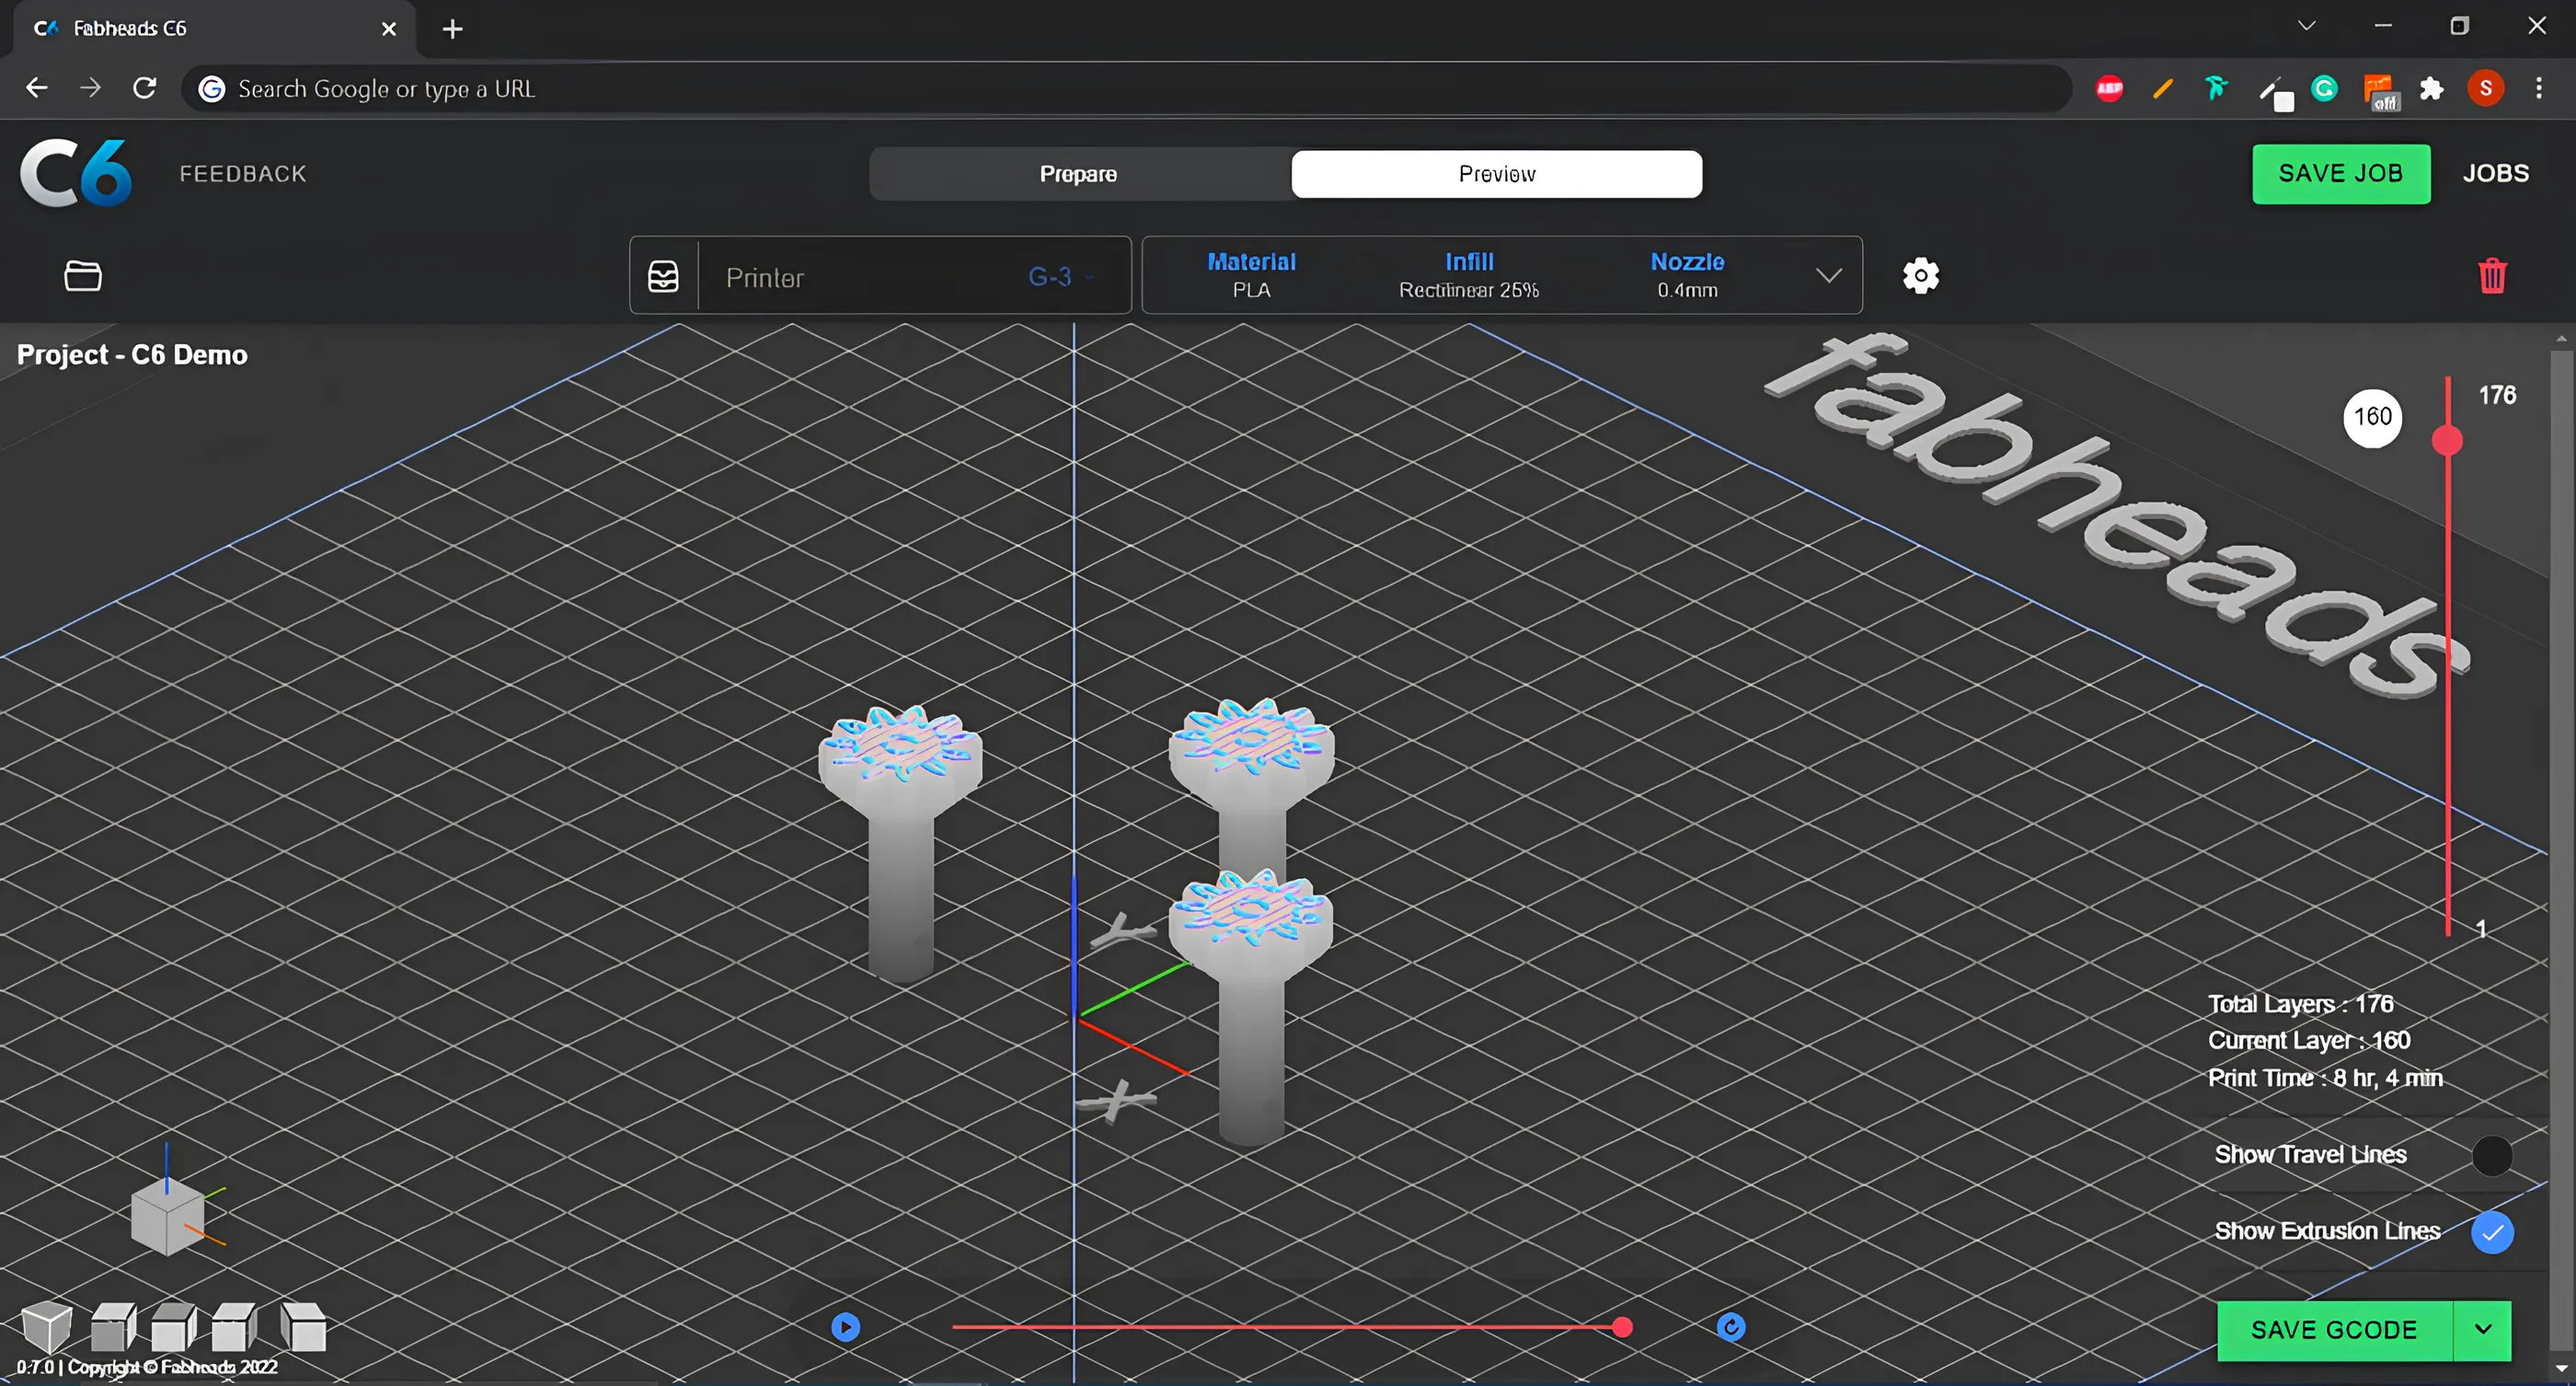The image size is (2576, 1386).
Task: Click the vertical layer slider handle
Action: (2446, 440)
